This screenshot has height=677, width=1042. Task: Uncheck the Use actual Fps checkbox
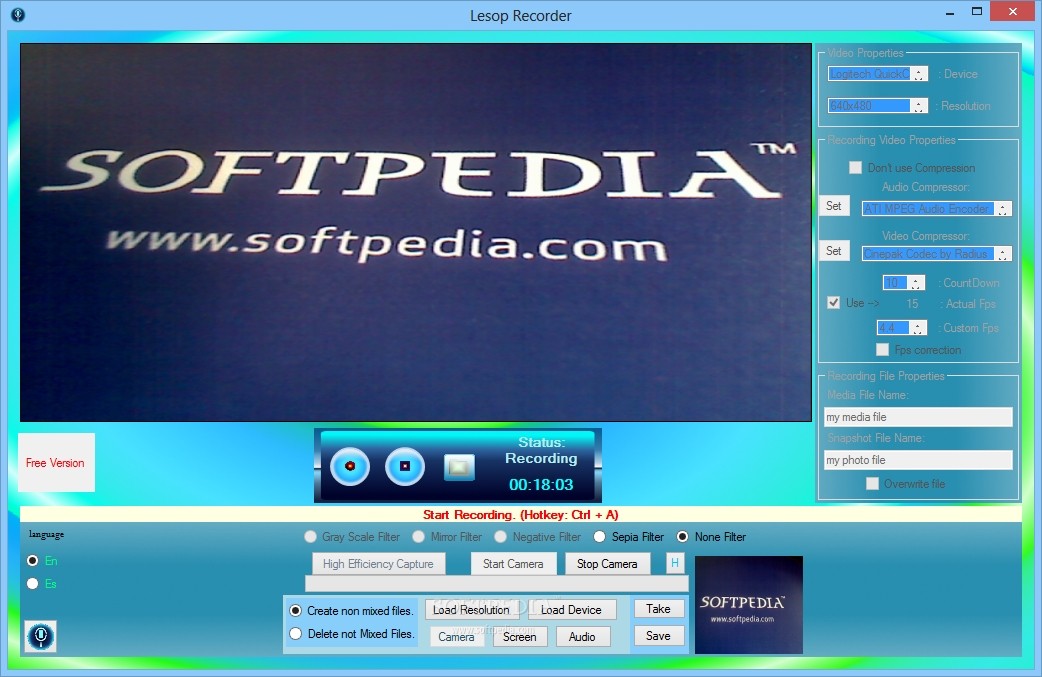pyautogui.click(x=833, y=302)
